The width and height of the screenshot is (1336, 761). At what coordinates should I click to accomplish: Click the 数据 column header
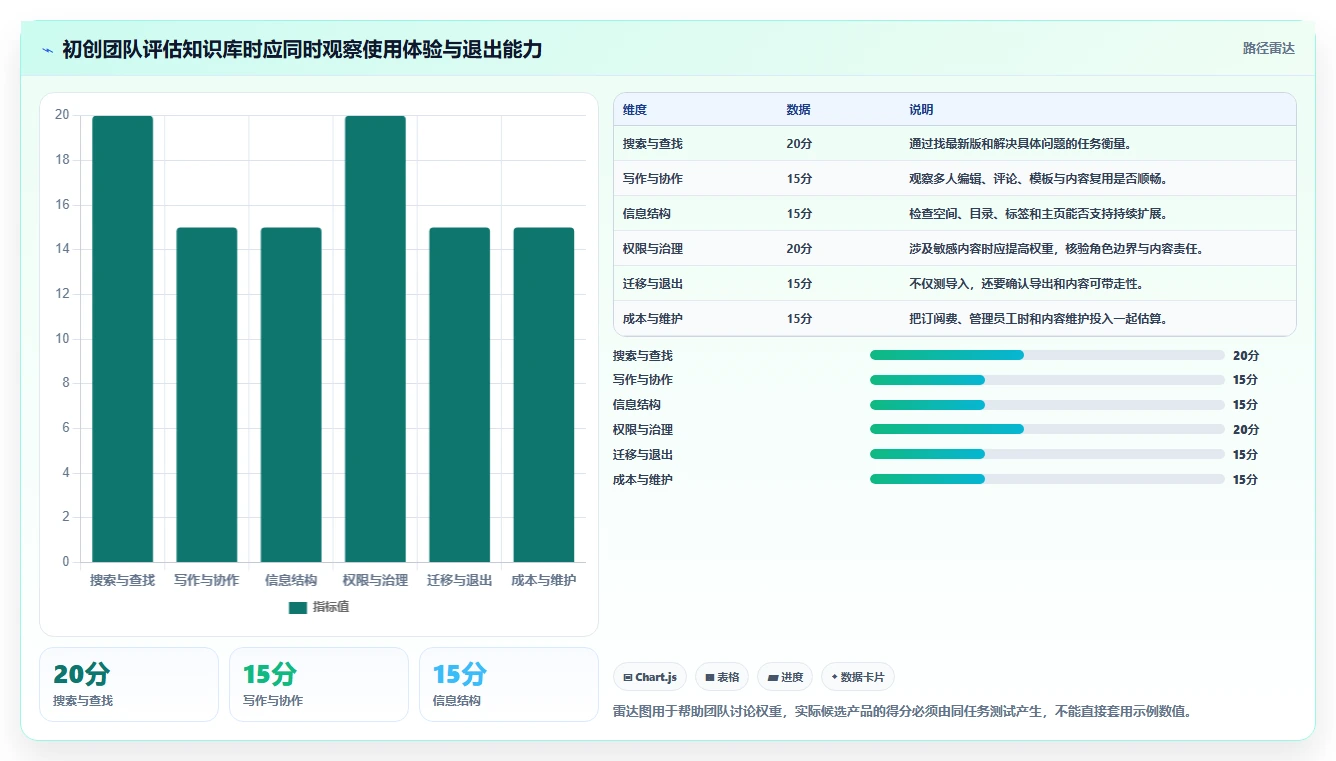tap(799, 110)
